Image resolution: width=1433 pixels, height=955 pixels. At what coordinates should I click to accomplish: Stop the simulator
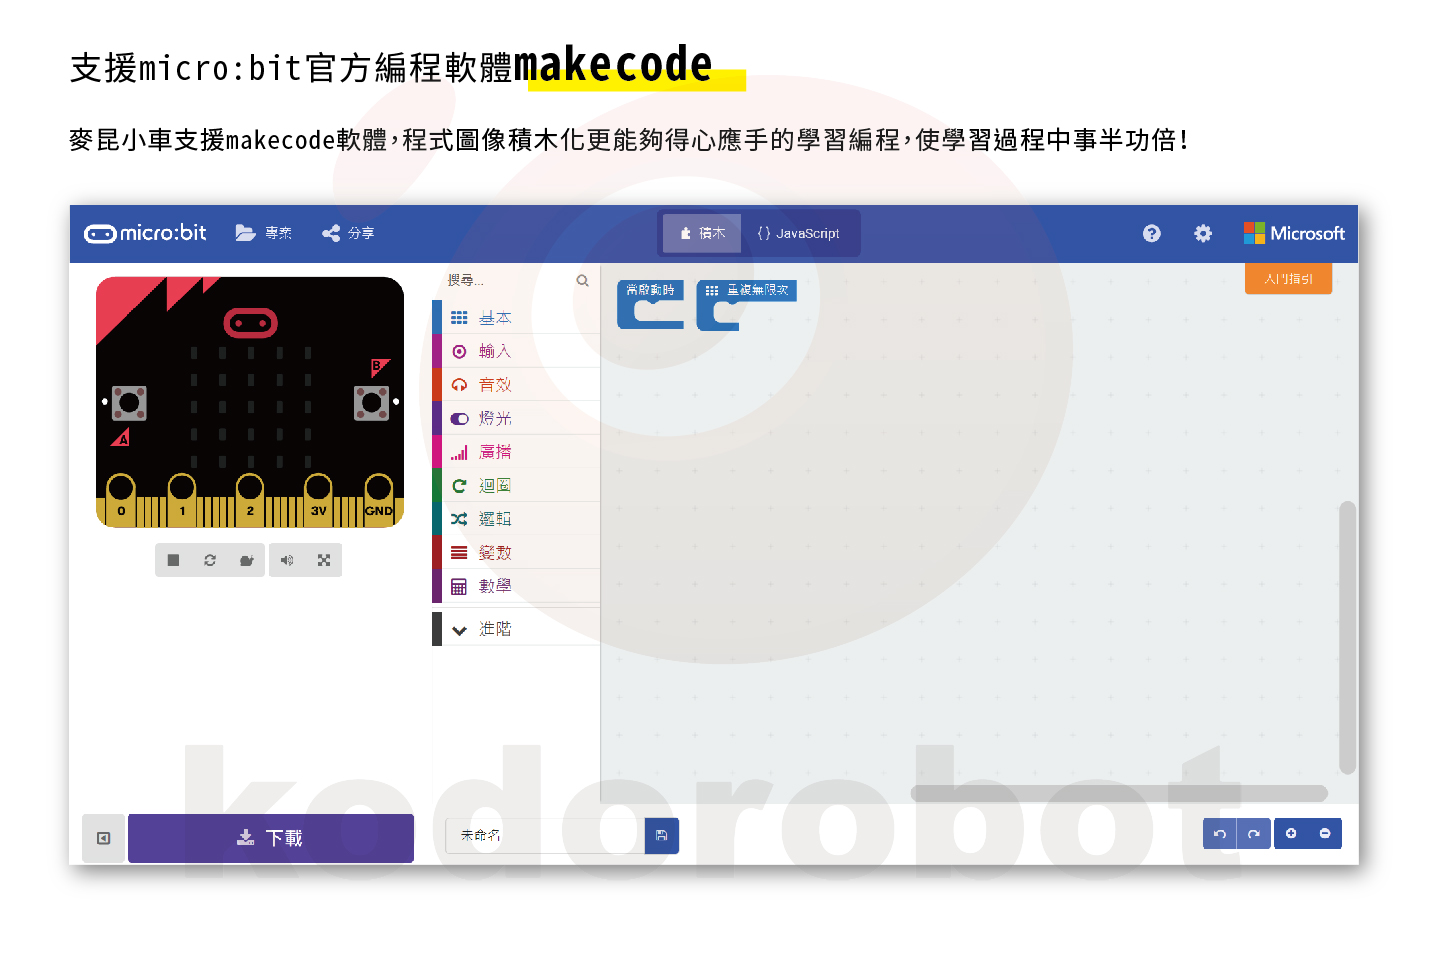[x=173, y=560]
